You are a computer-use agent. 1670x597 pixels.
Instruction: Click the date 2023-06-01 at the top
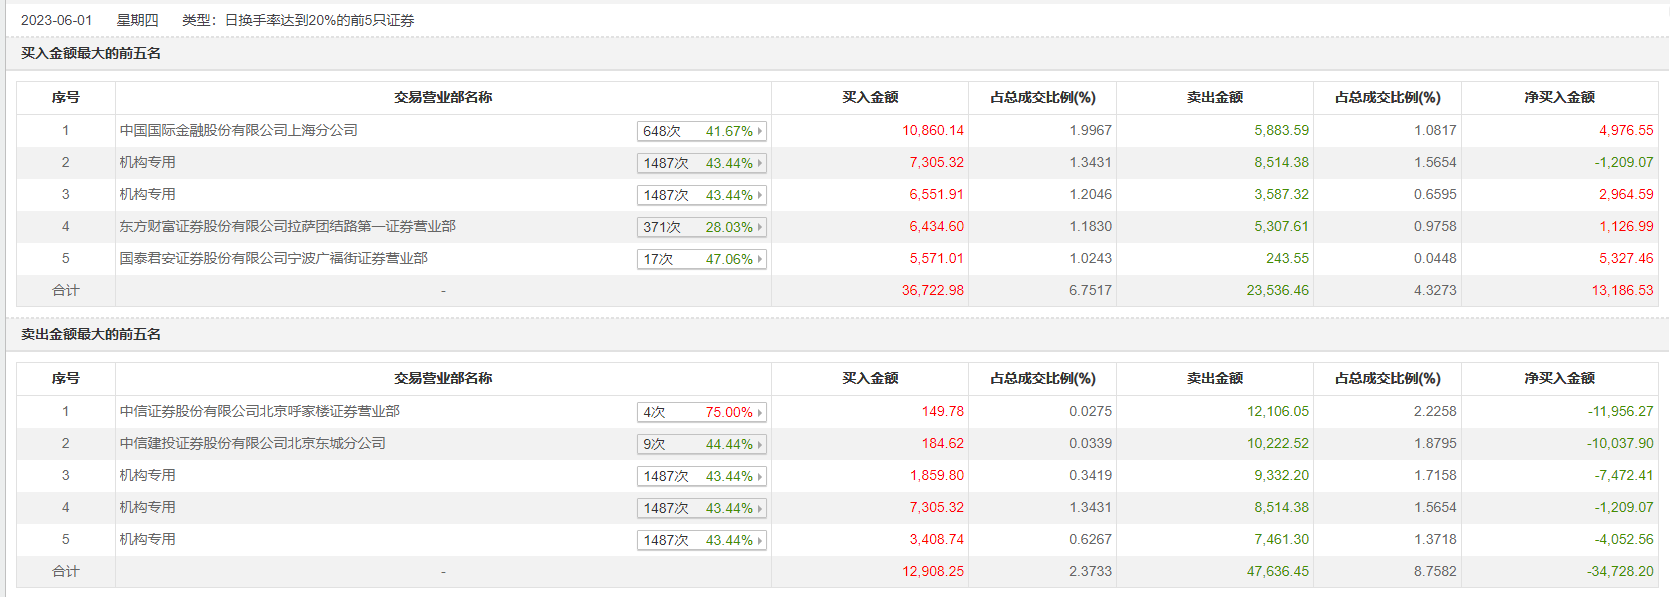click(56, 20)
